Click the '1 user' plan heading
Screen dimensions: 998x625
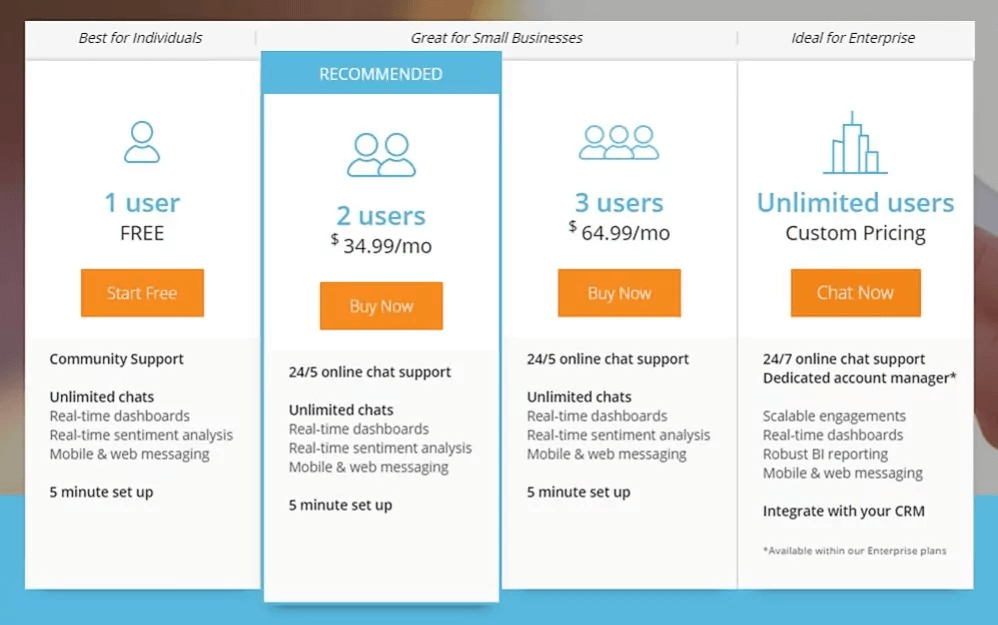coord(142,203)
